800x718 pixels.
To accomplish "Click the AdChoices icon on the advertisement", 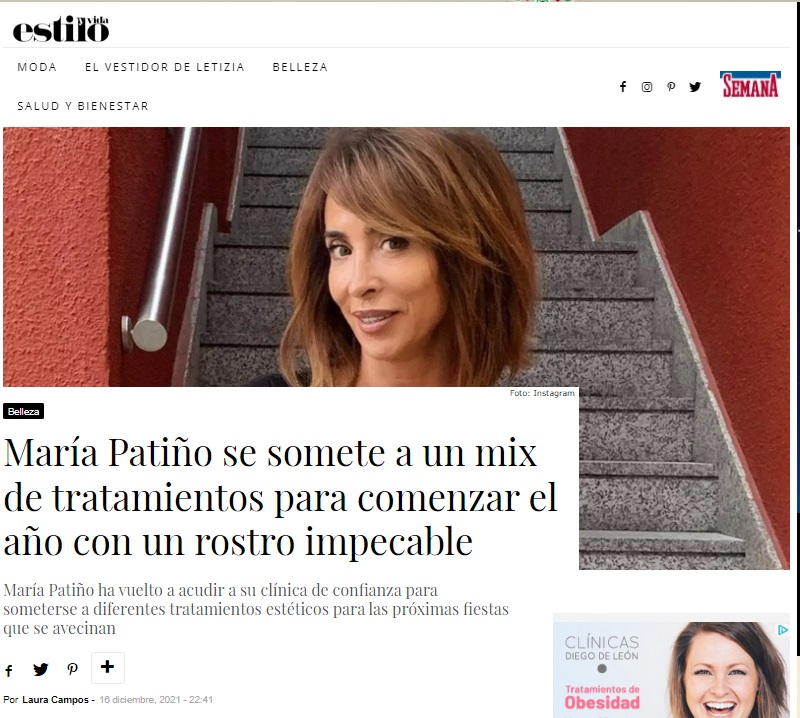I will [783, 630].
